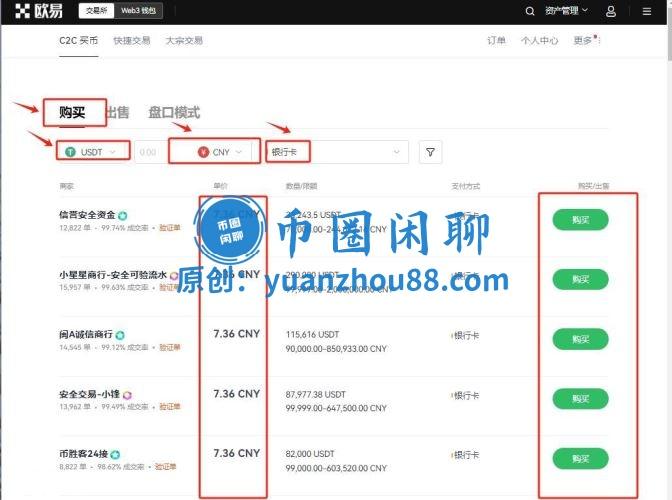Click 7.36 CNY price for 闽A诚信商行
Screen dimensions: 672x500
tap(237, 334)
